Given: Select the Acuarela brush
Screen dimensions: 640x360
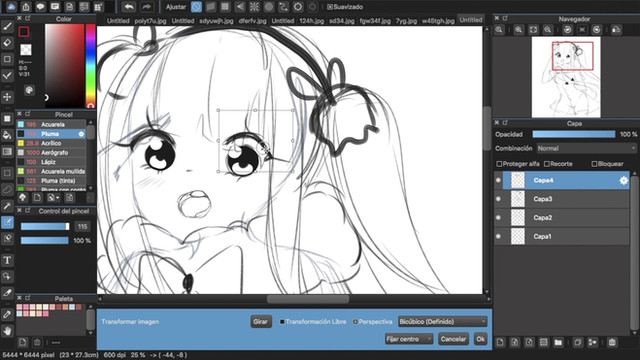Looking at the screenshot, I should tap(51, 124).
